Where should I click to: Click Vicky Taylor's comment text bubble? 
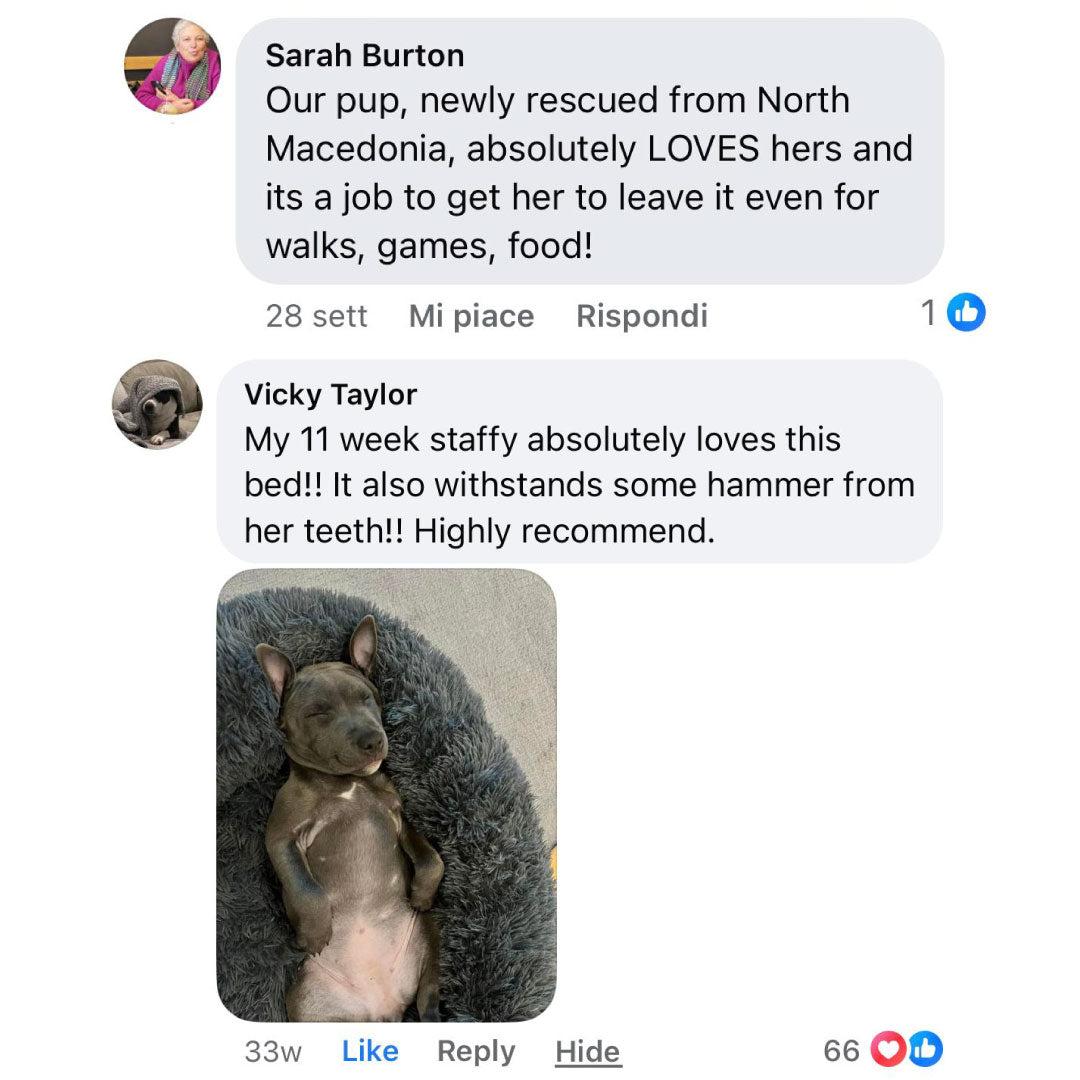579,461
